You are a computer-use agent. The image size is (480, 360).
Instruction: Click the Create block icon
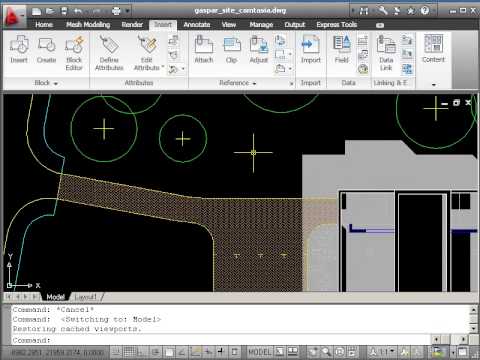click(x=46, y=45)
